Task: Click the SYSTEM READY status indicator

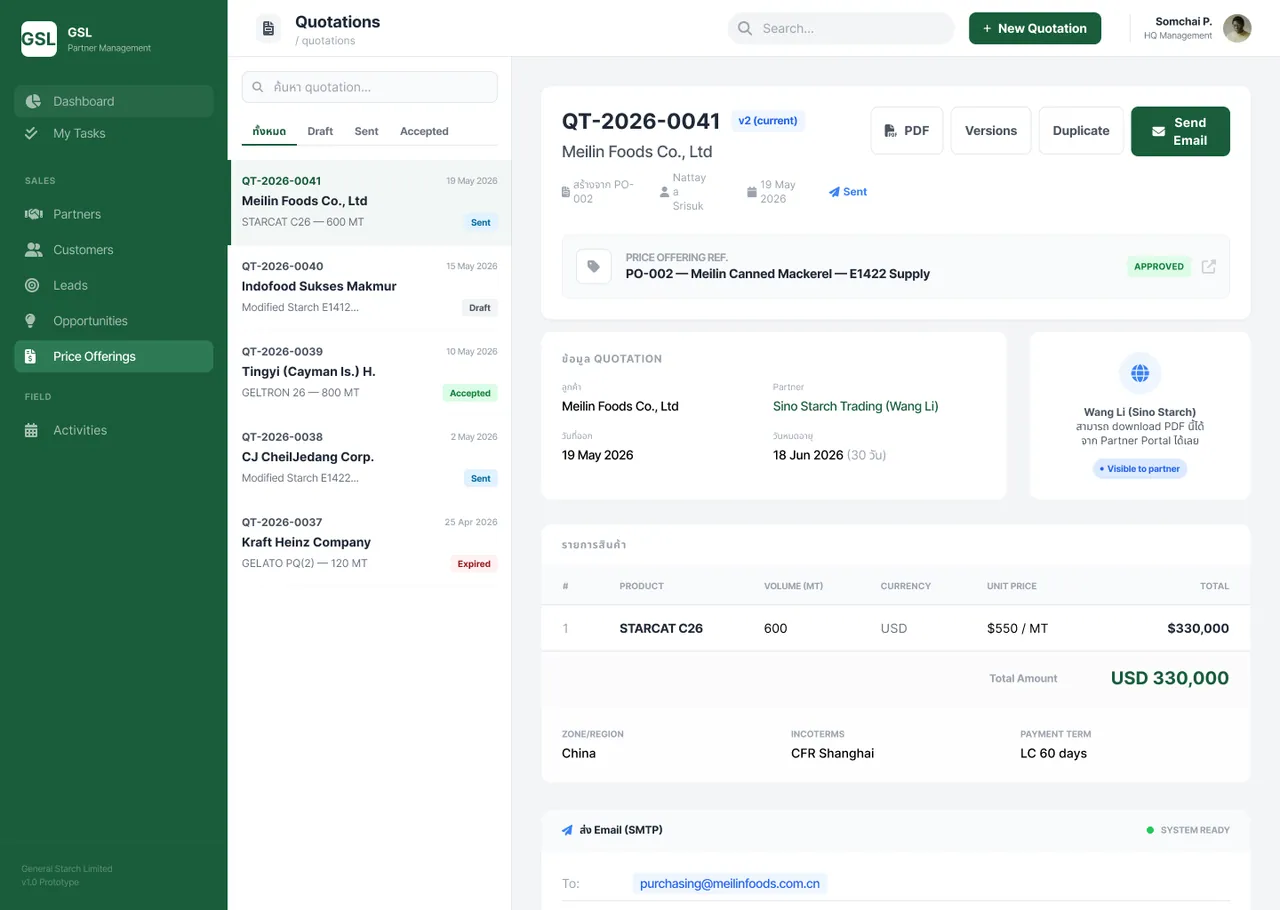Action: coord(1188,830)
